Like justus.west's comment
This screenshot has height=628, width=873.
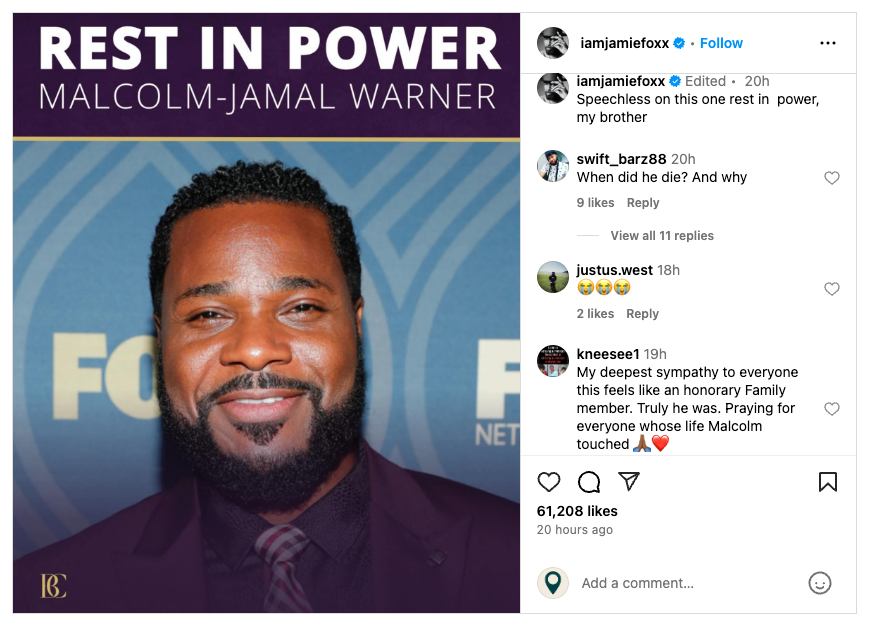click(832, 289)
